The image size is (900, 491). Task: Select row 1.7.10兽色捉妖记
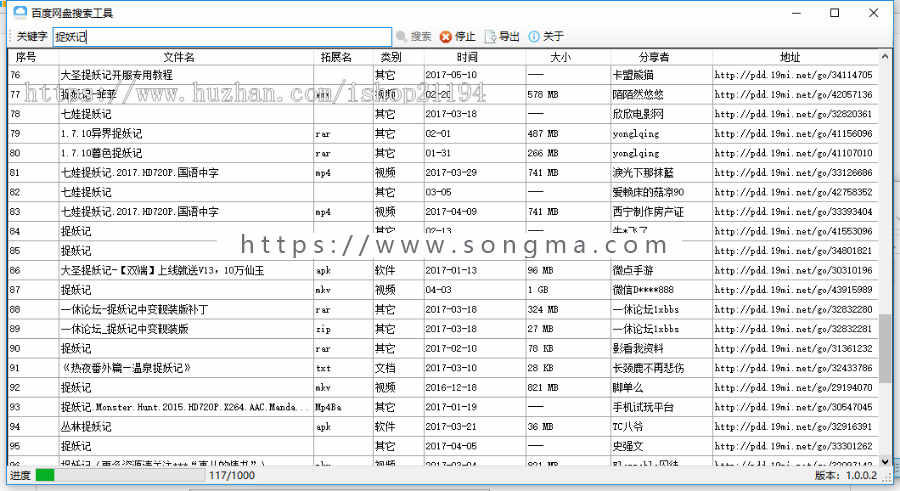tap(444, 153)
